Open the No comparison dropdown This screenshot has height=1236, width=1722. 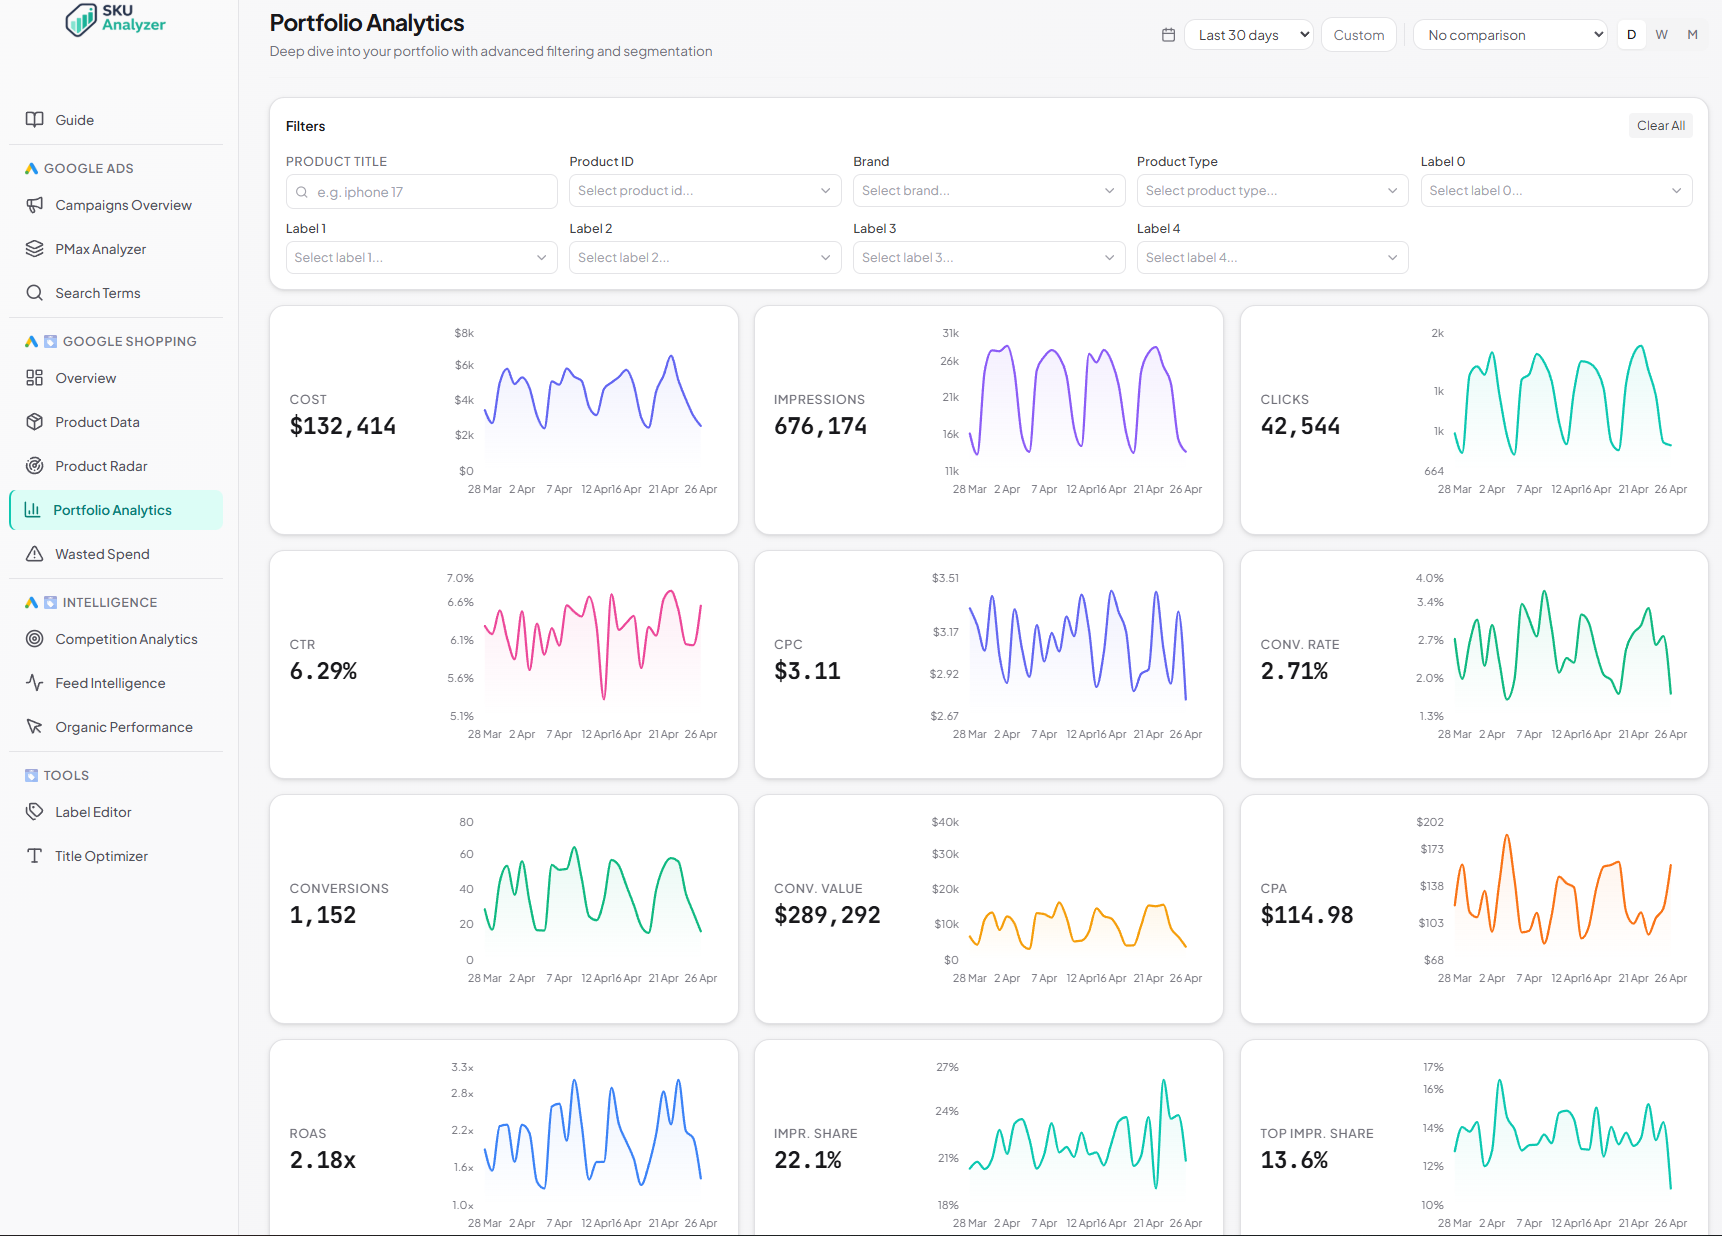pos(1510,35)
